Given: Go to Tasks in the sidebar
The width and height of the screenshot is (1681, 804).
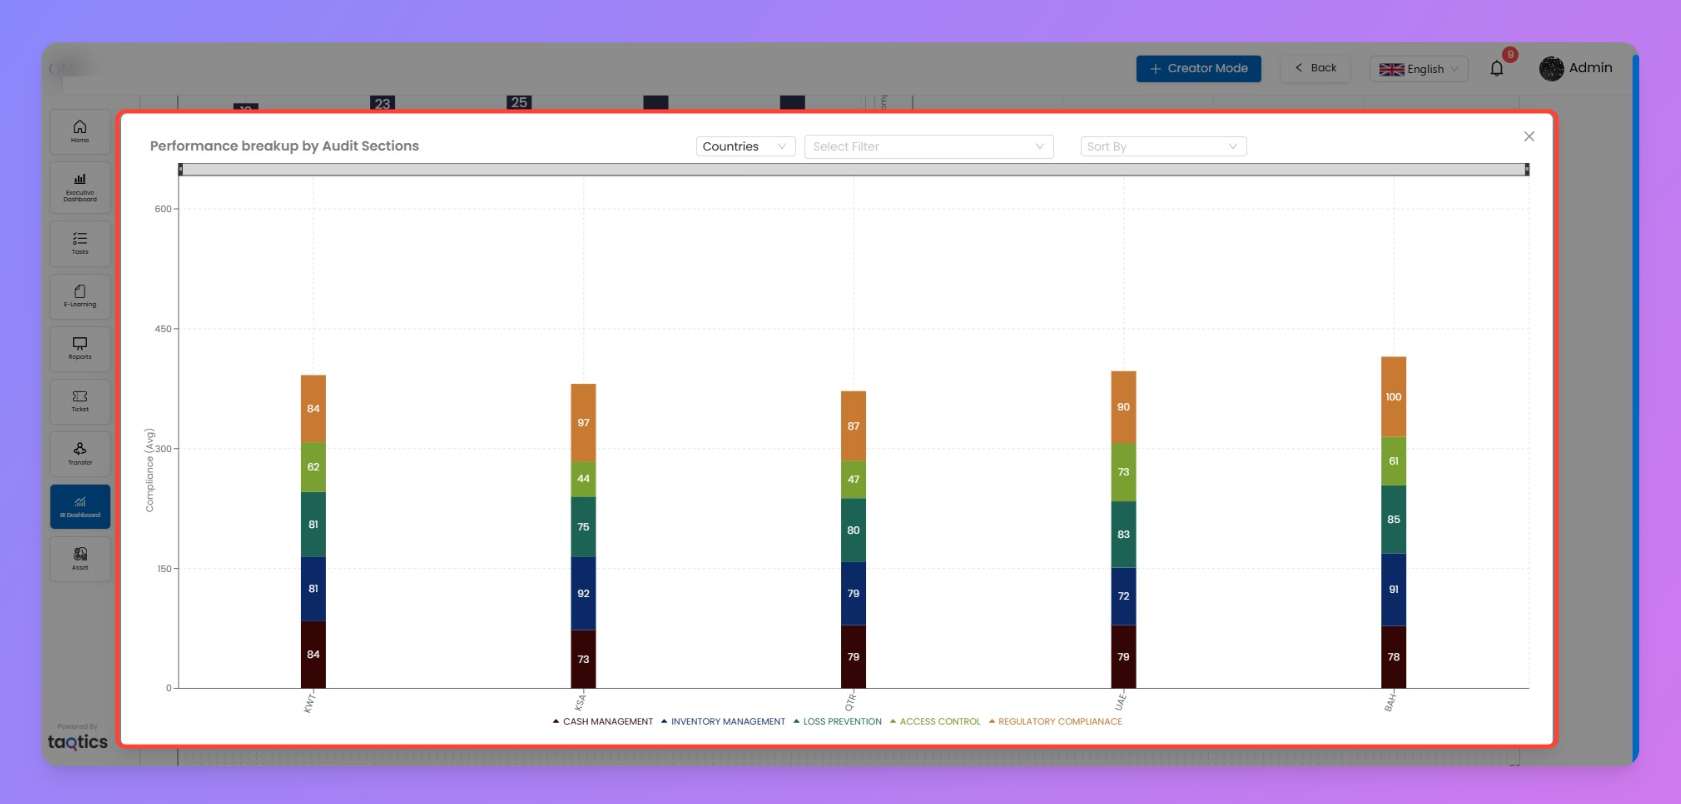Looking at the screenshot, I should coord(80,243).
